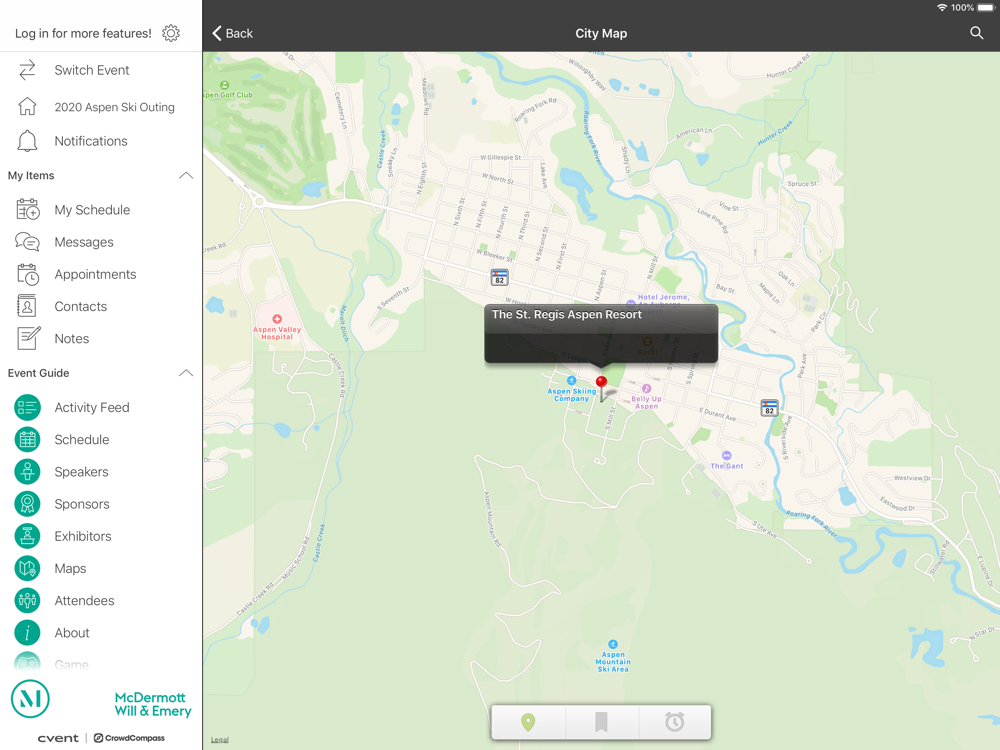Click the Switch Event arrows icon
The image size is (1000, 750).
(27, 70)
